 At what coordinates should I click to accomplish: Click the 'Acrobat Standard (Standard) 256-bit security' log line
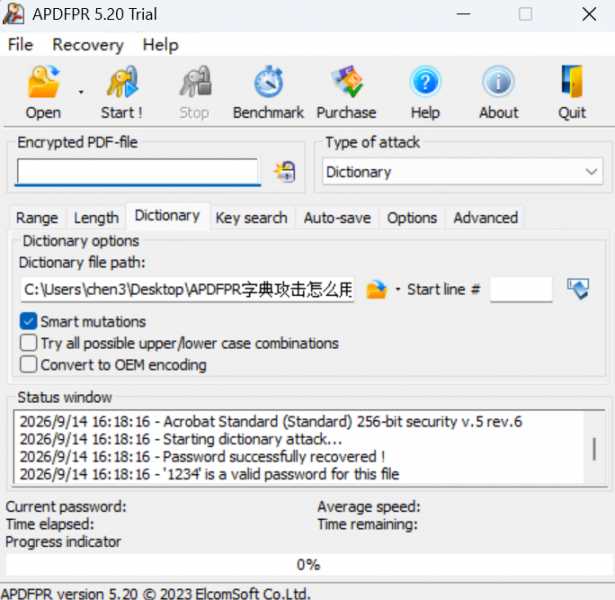271,422
